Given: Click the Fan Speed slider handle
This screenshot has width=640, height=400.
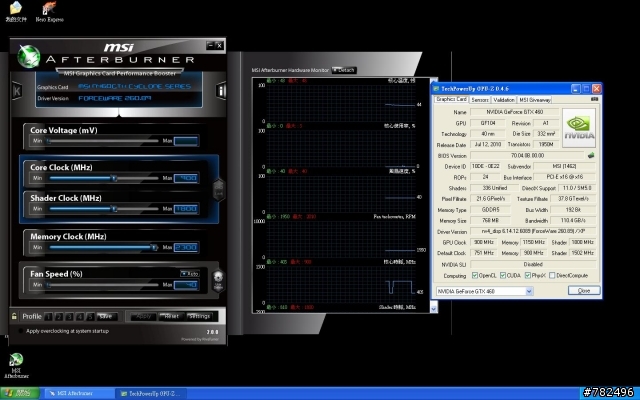Looking at the screenshot, I should coord(49,284).
